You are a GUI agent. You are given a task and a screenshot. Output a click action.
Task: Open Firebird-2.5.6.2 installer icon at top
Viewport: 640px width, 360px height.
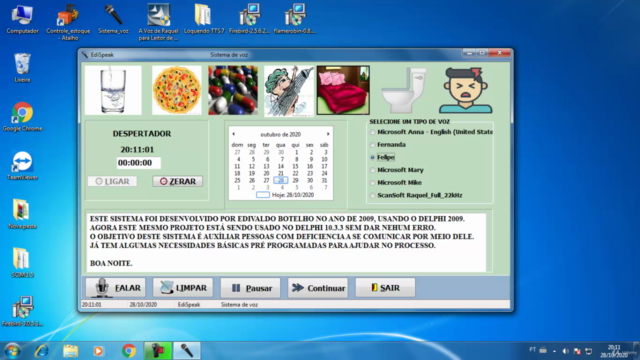(x=249, y=19)
